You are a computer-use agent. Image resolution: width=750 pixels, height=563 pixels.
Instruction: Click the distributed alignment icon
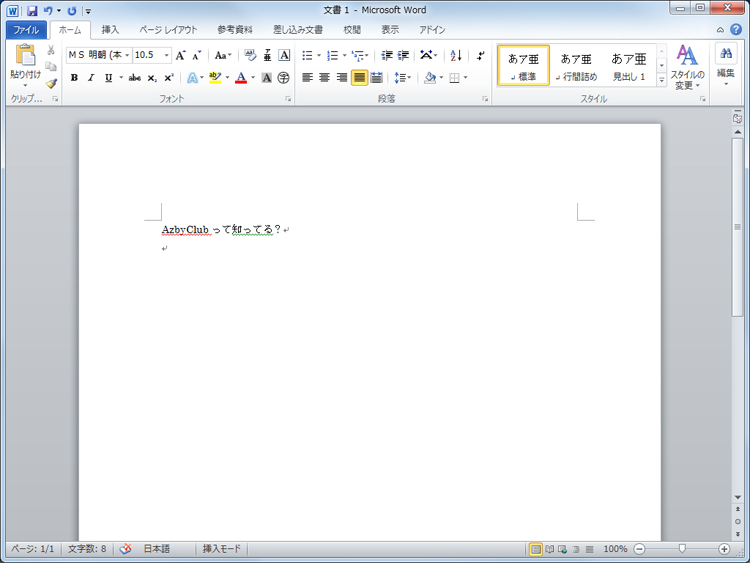coord(376,77)
